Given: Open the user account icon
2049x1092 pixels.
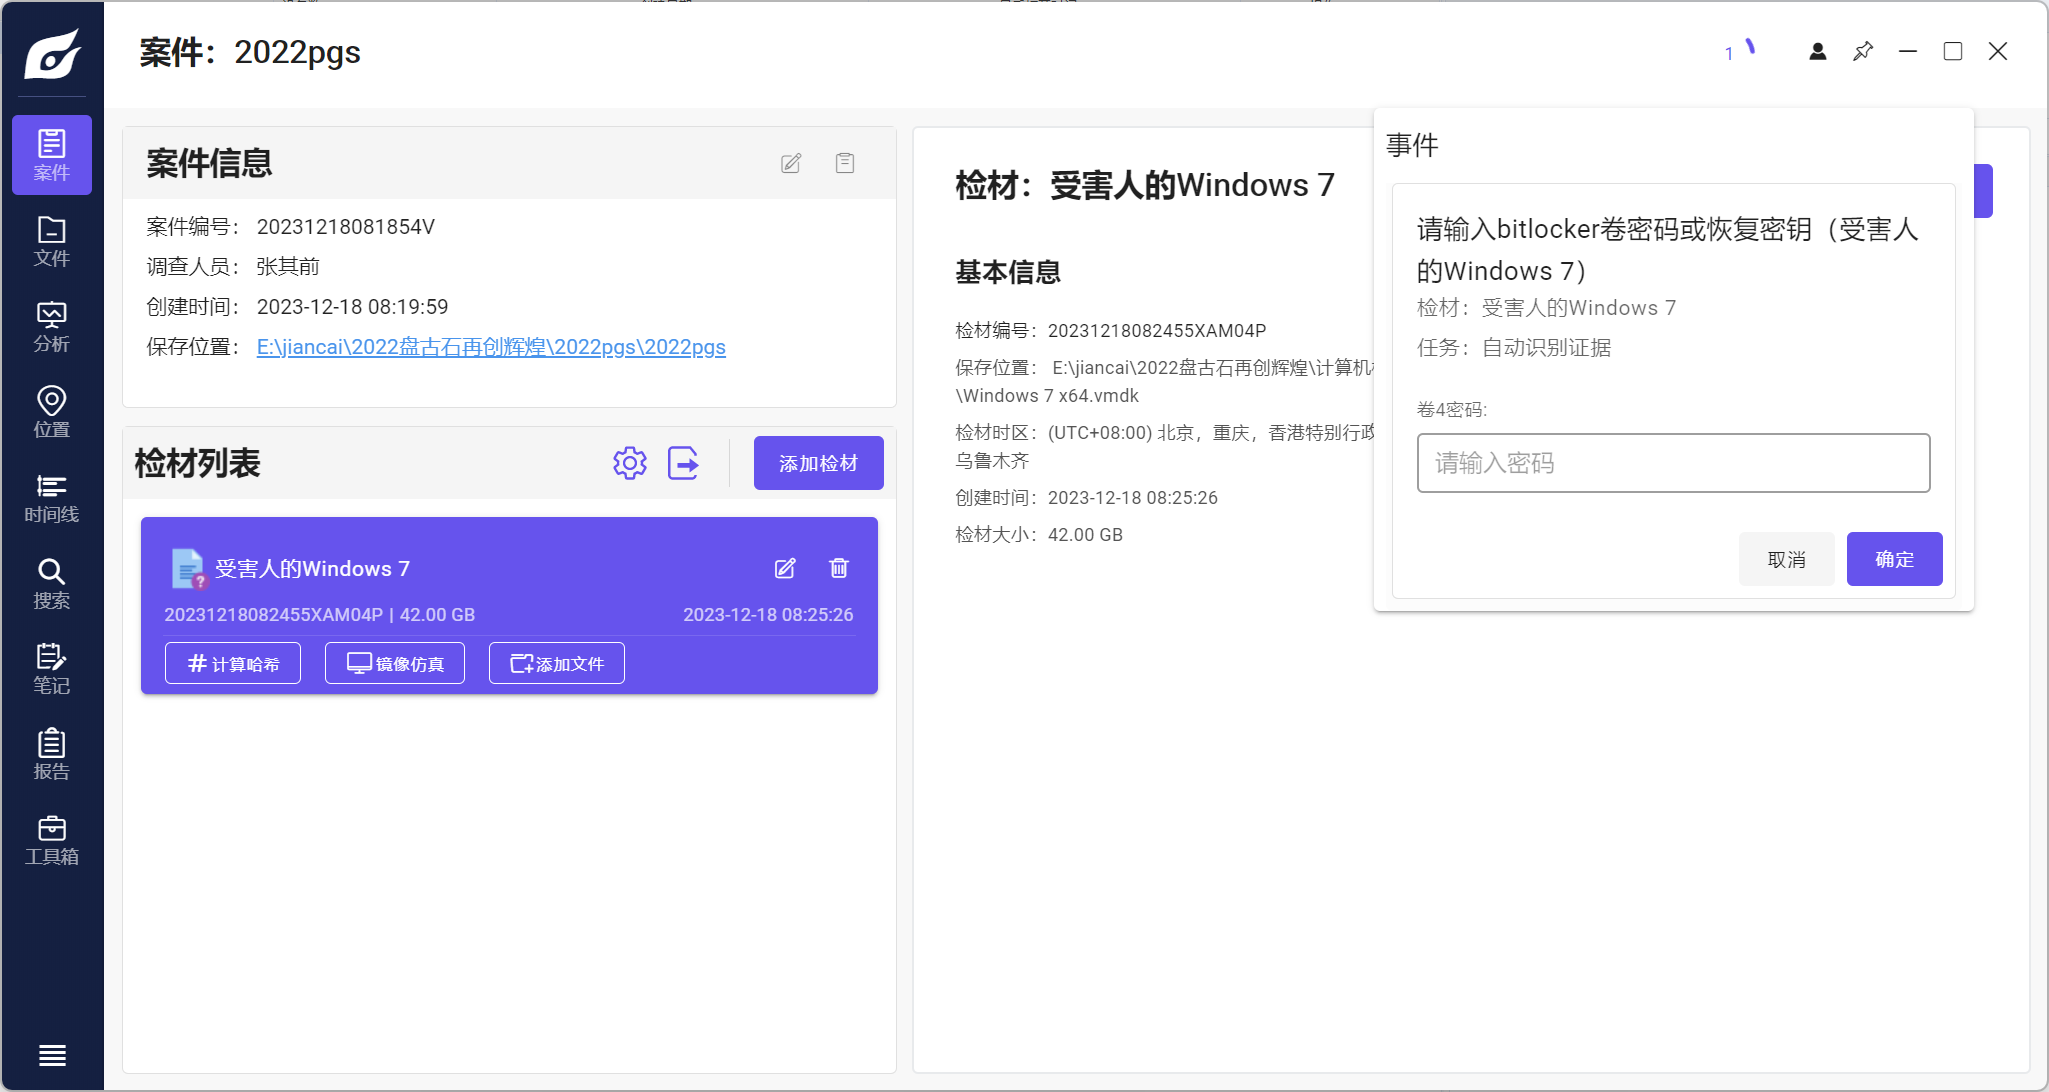Looking at the screenshot, I should [1818, 51].
